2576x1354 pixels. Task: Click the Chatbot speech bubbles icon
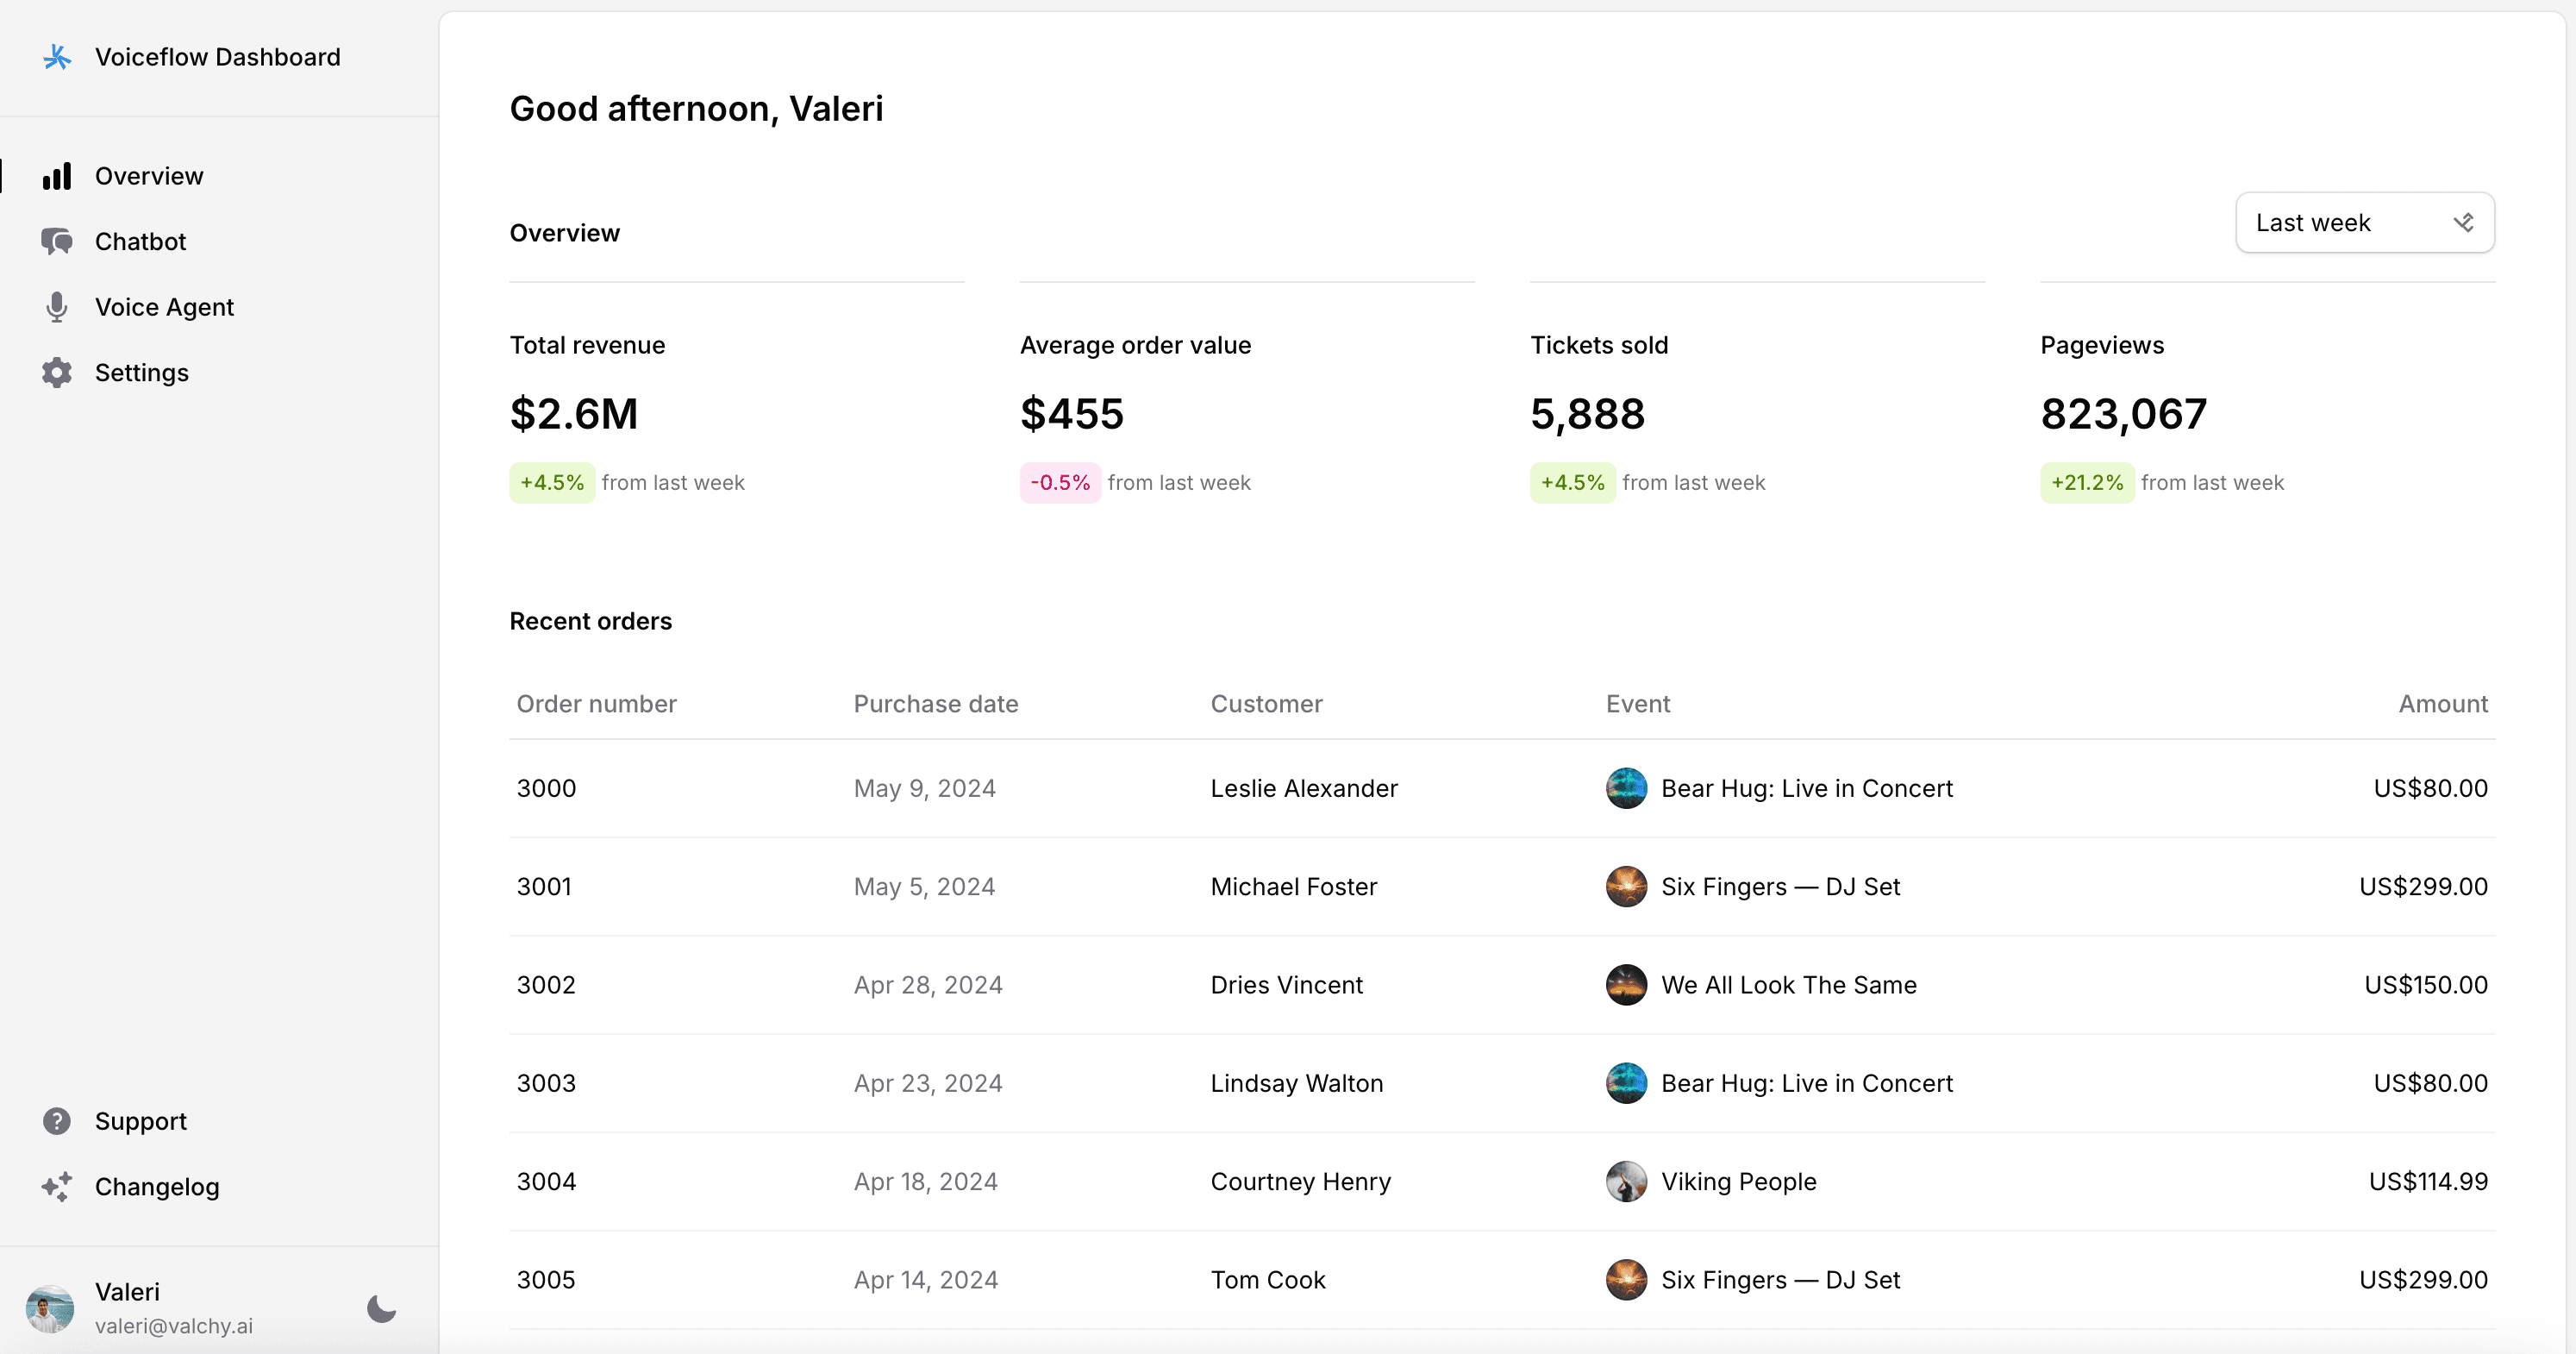[x=57, y=241]
